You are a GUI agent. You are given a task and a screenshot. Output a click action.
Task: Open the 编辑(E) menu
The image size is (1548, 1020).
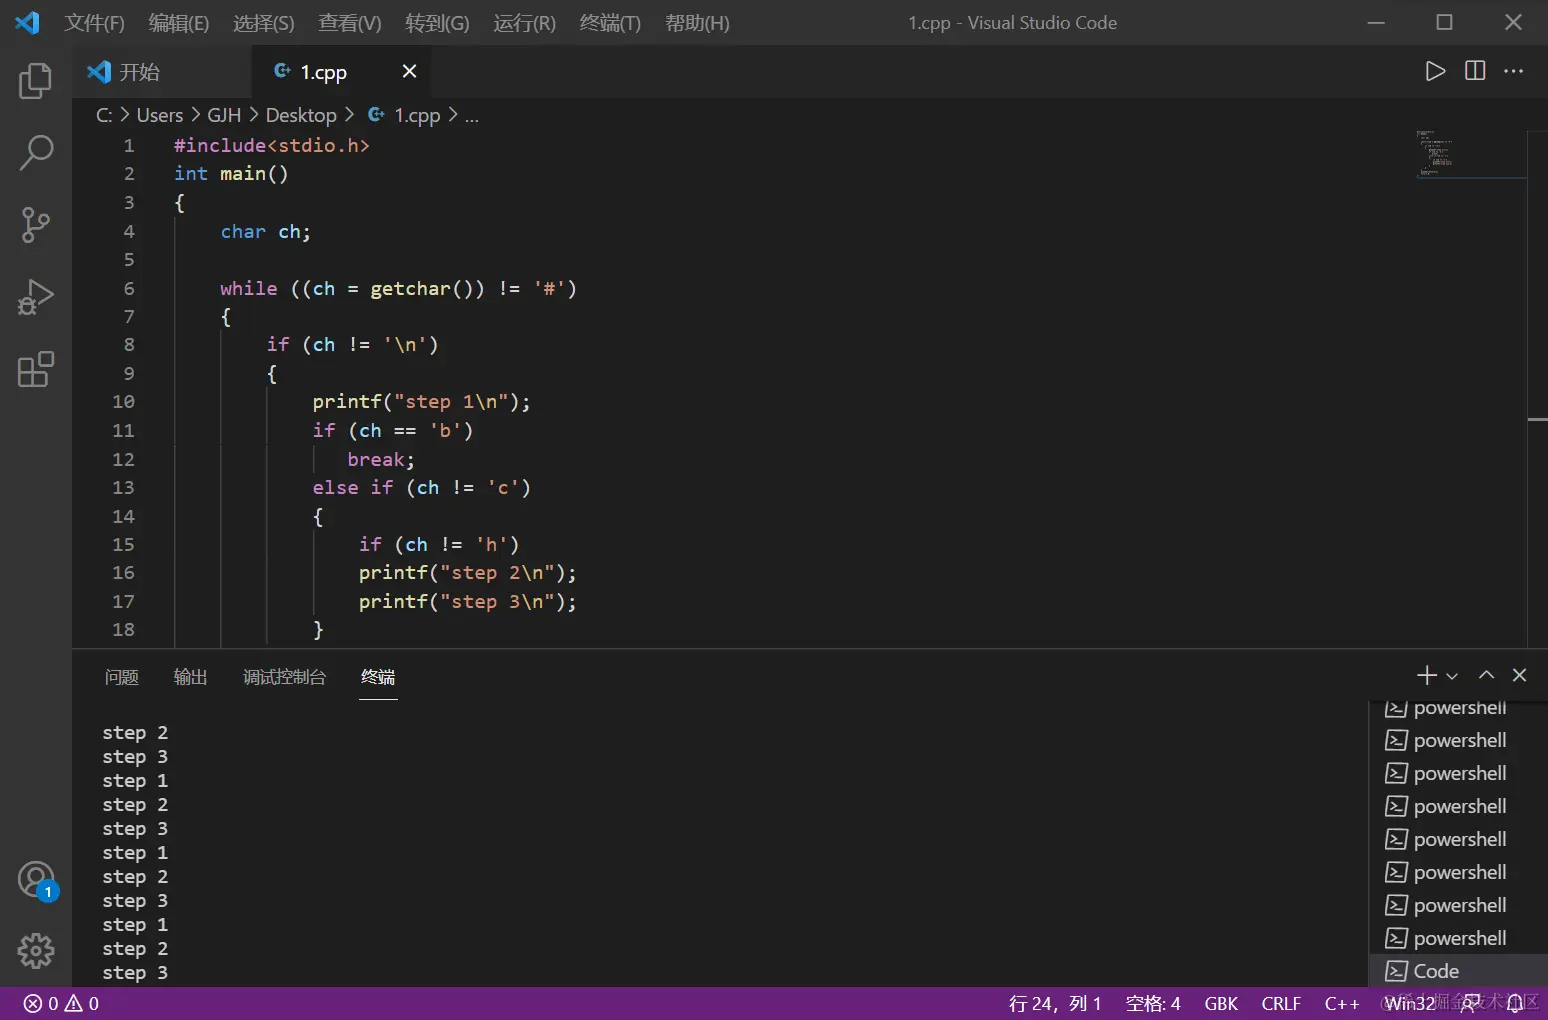tap(179, 23)
